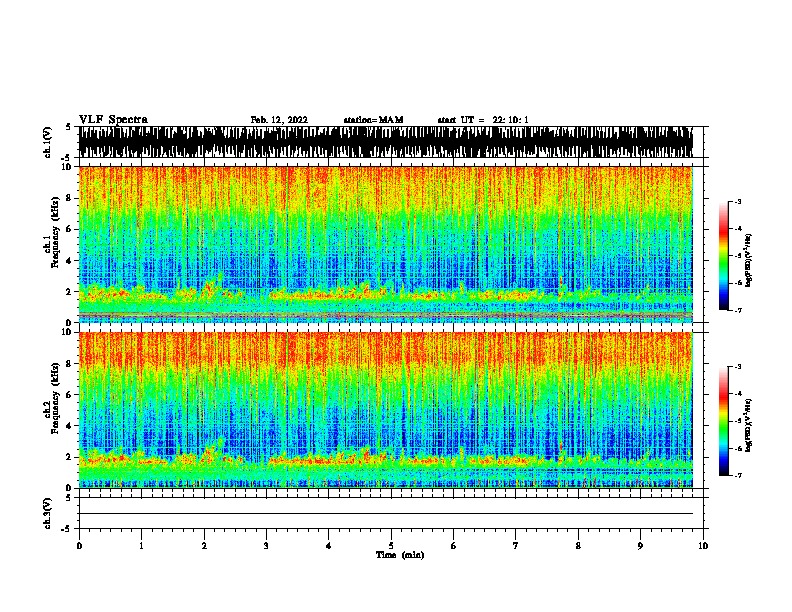Click the "station=MAM" header label

pos(373,120)
